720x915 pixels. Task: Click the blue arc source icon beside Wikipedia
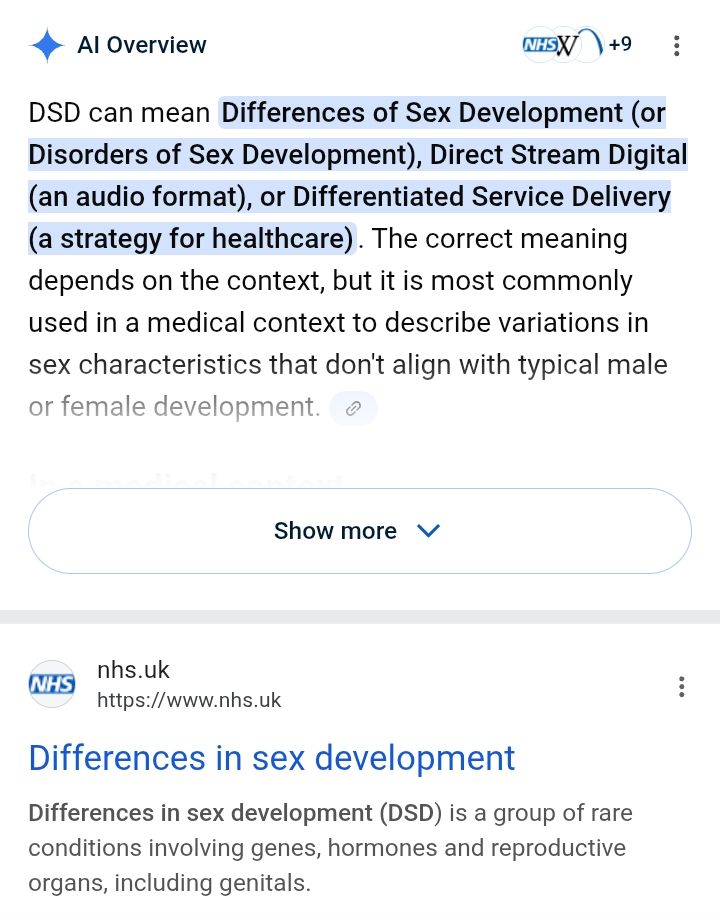[590, 45]
